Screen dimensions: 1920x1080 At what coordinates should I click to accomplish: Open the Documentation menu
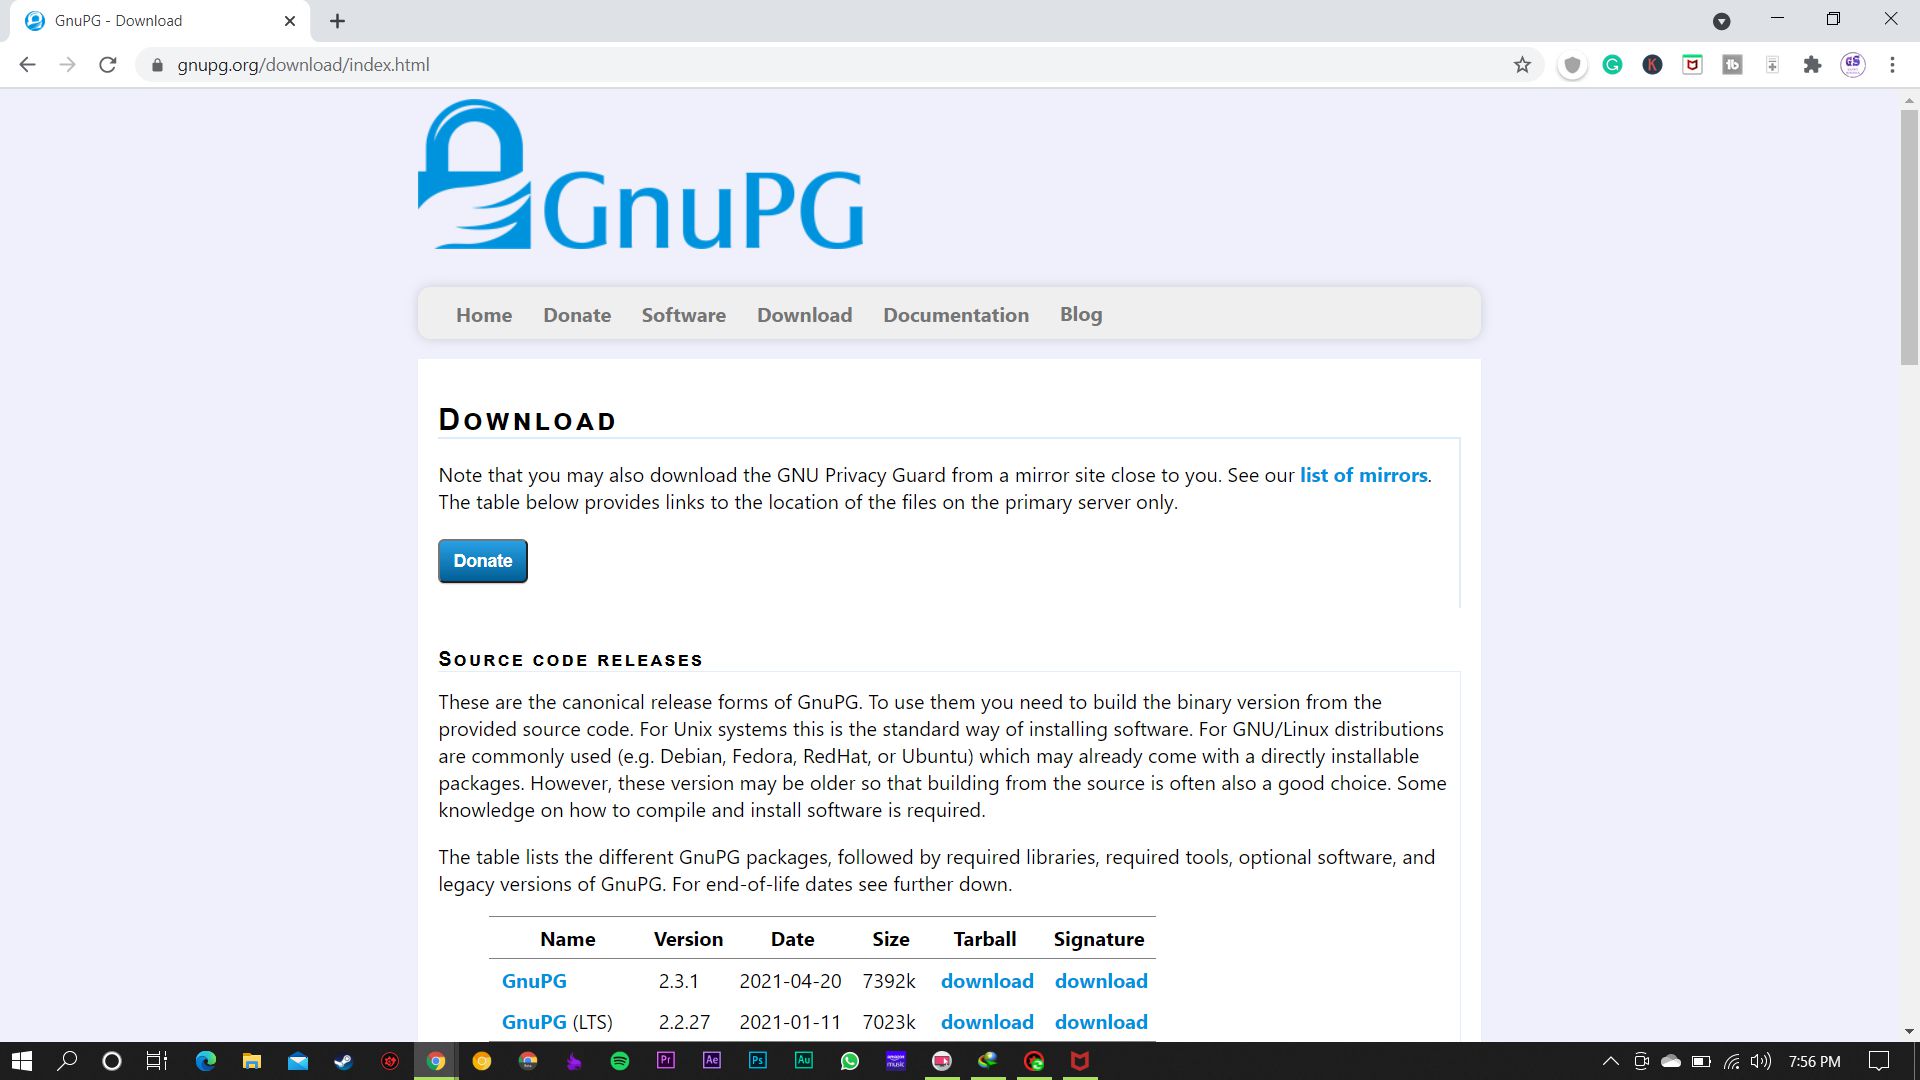tap(956, 315)
